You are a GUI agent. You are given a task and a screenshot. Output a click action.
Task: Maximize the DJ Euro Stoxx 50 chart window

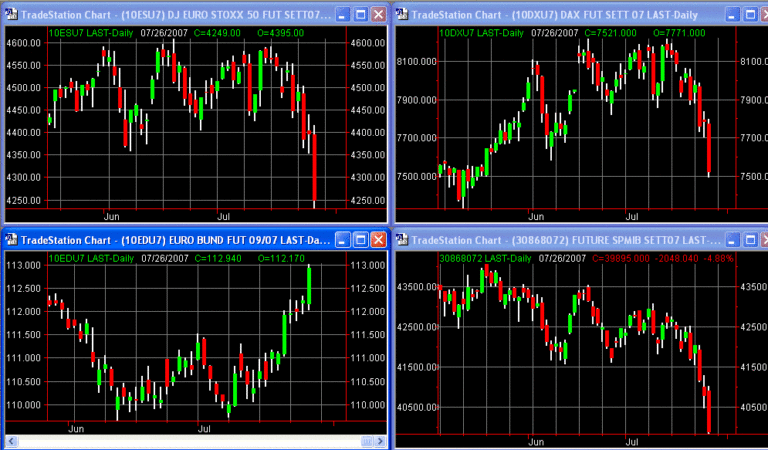(x=359, y=15)
